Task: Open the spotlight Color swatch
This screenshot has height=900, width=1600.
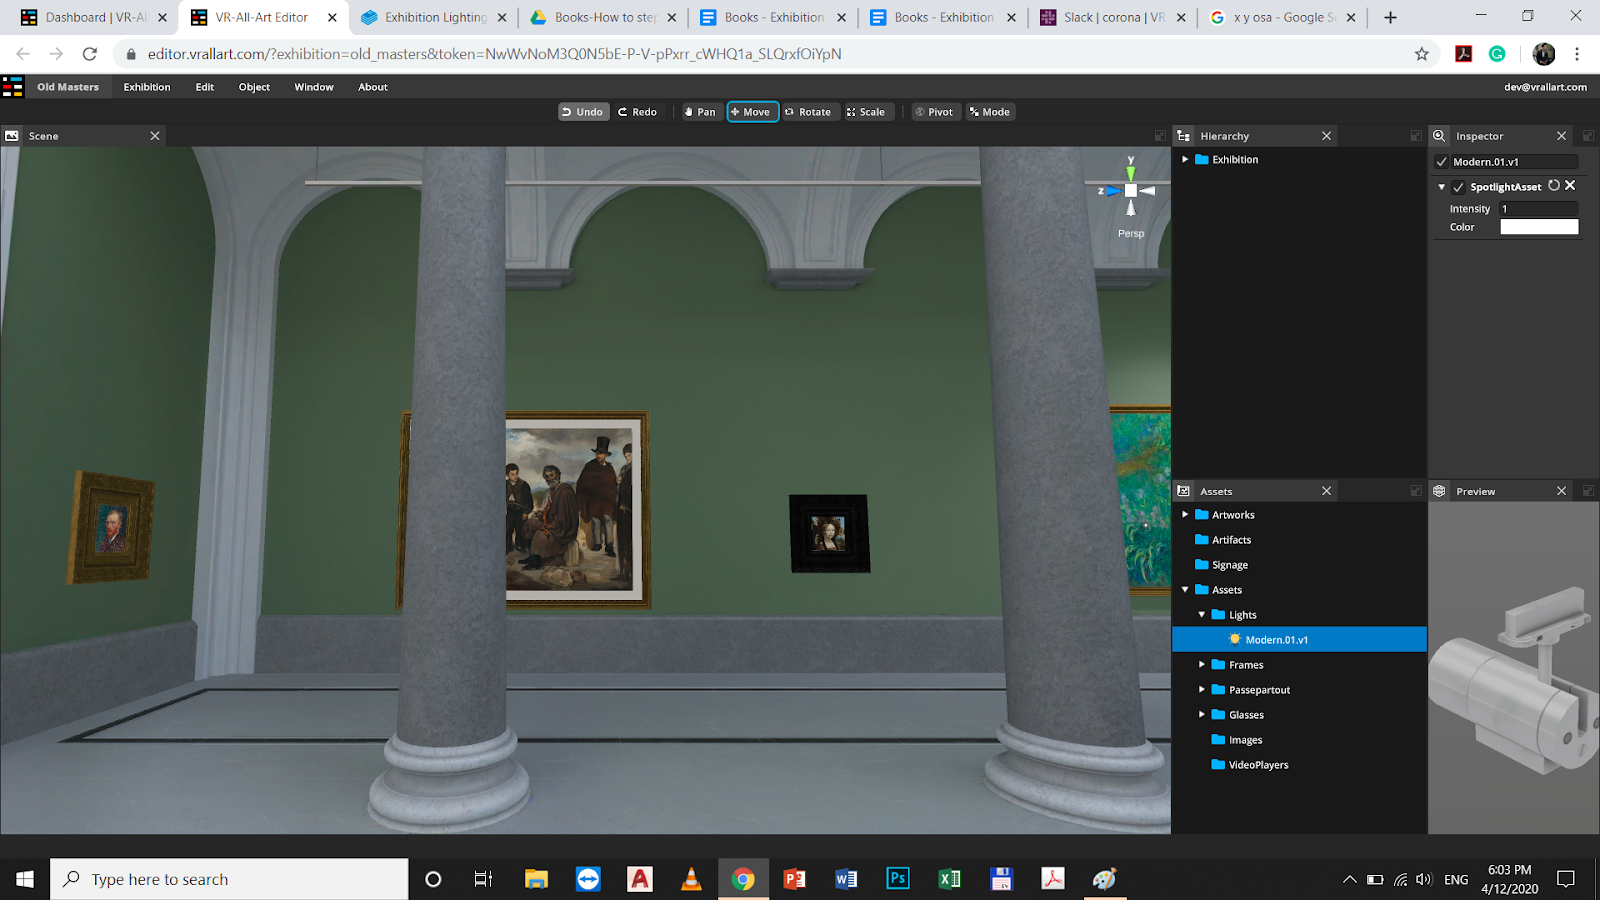Action: (x=1539, y=227)
